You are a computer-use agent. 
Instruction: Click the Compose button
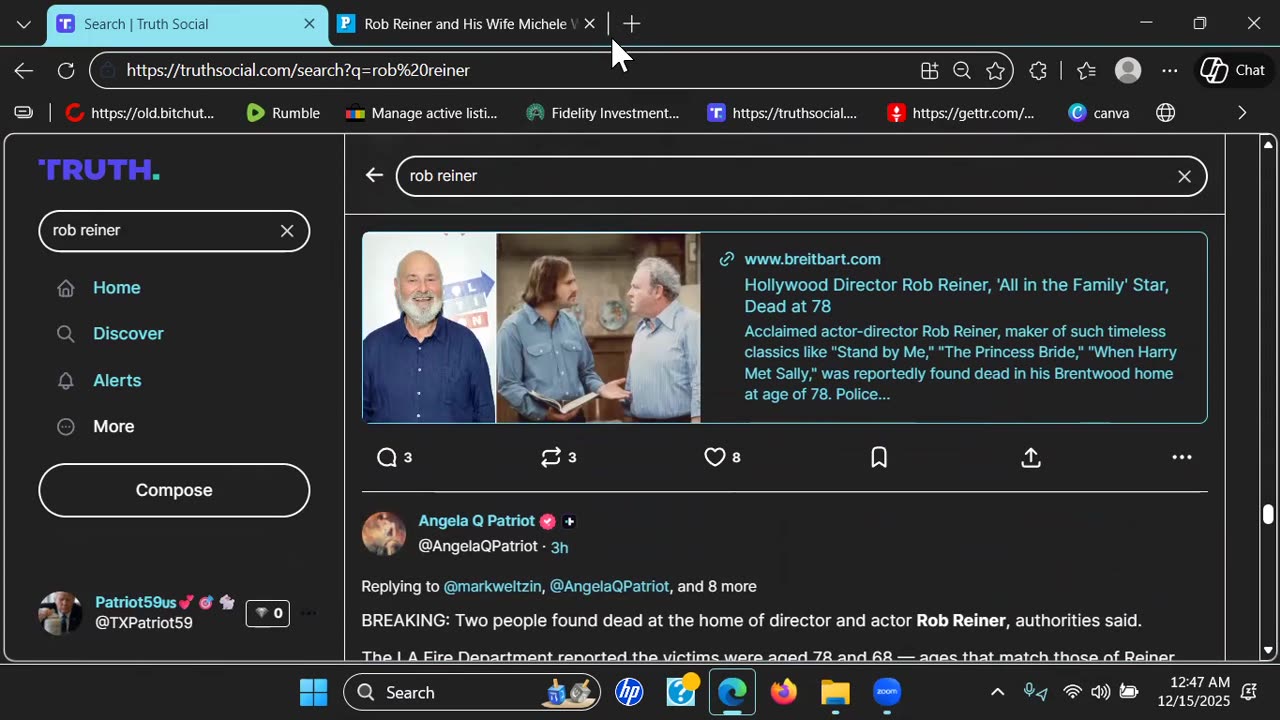174,490
